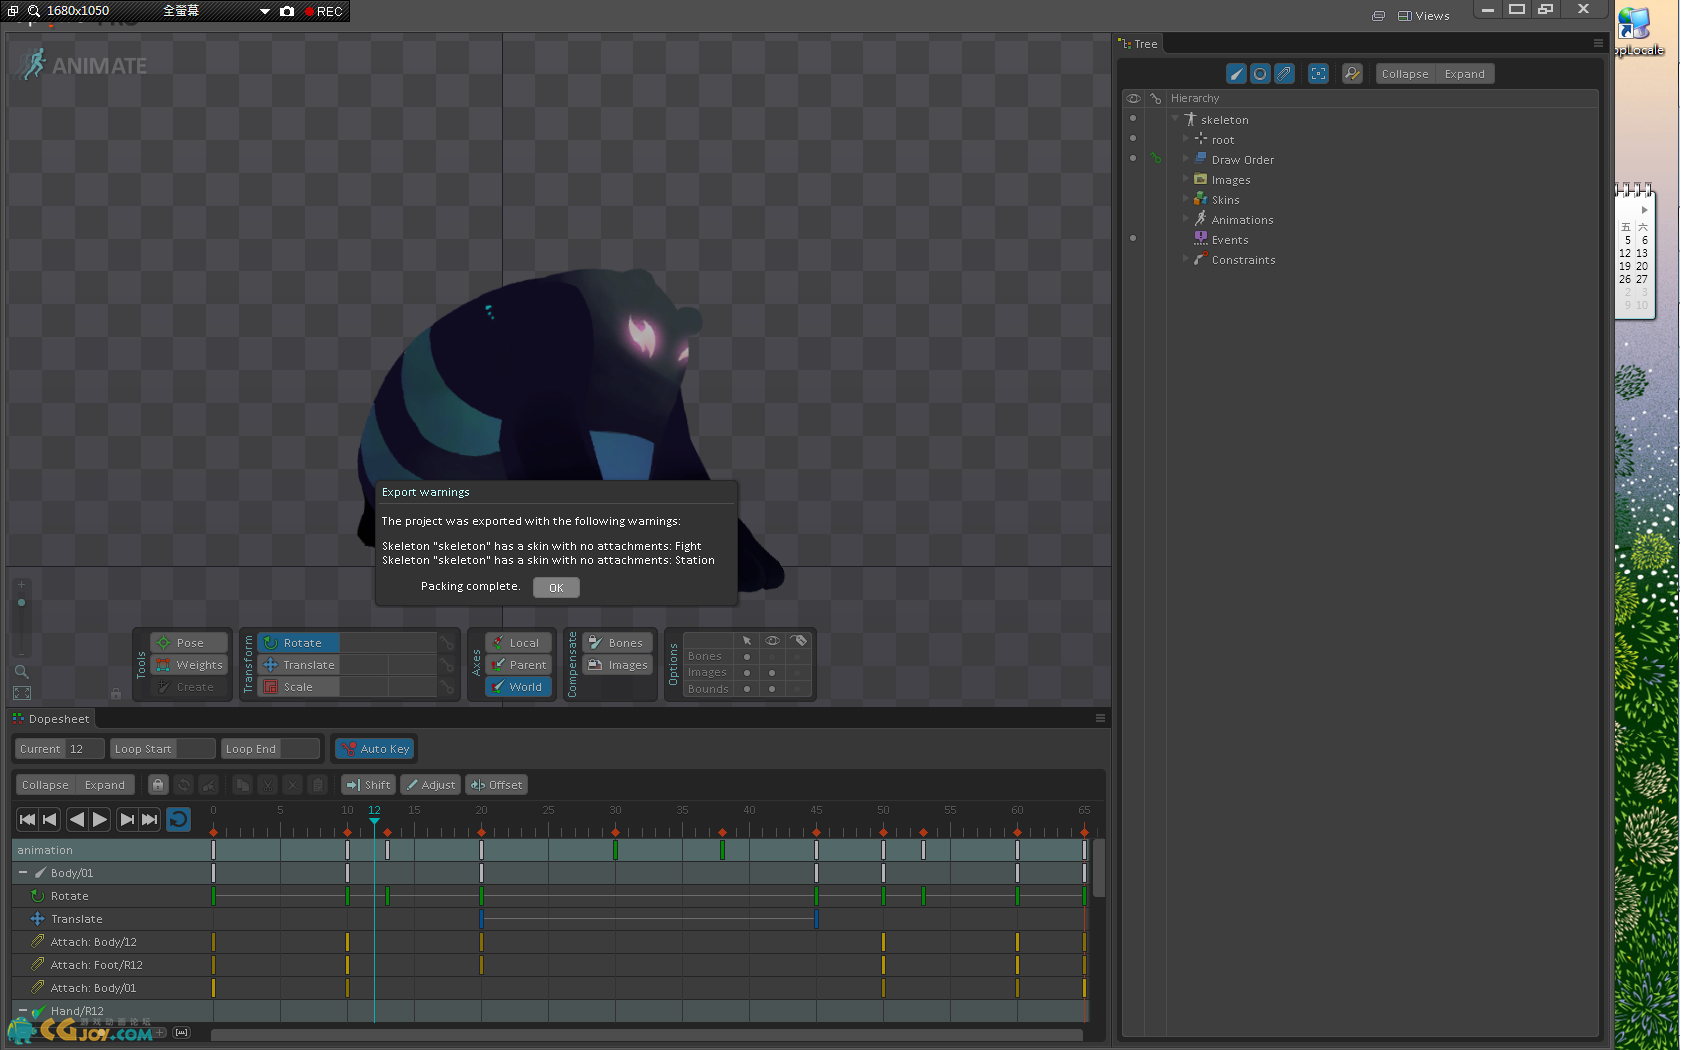Open the Tree panel options menu
1684x1050 pixels.
(1598, 43)
